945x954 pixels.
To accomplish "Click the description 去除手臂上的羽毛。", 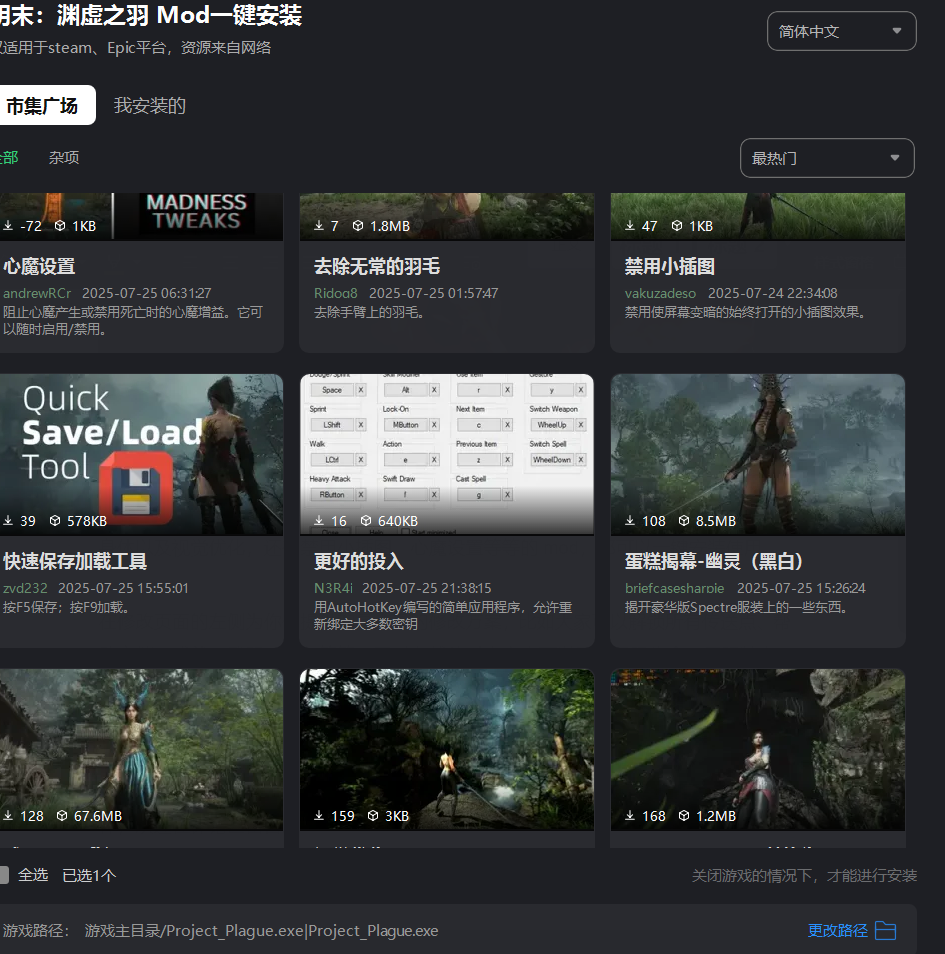I will (x=369, y=312).
